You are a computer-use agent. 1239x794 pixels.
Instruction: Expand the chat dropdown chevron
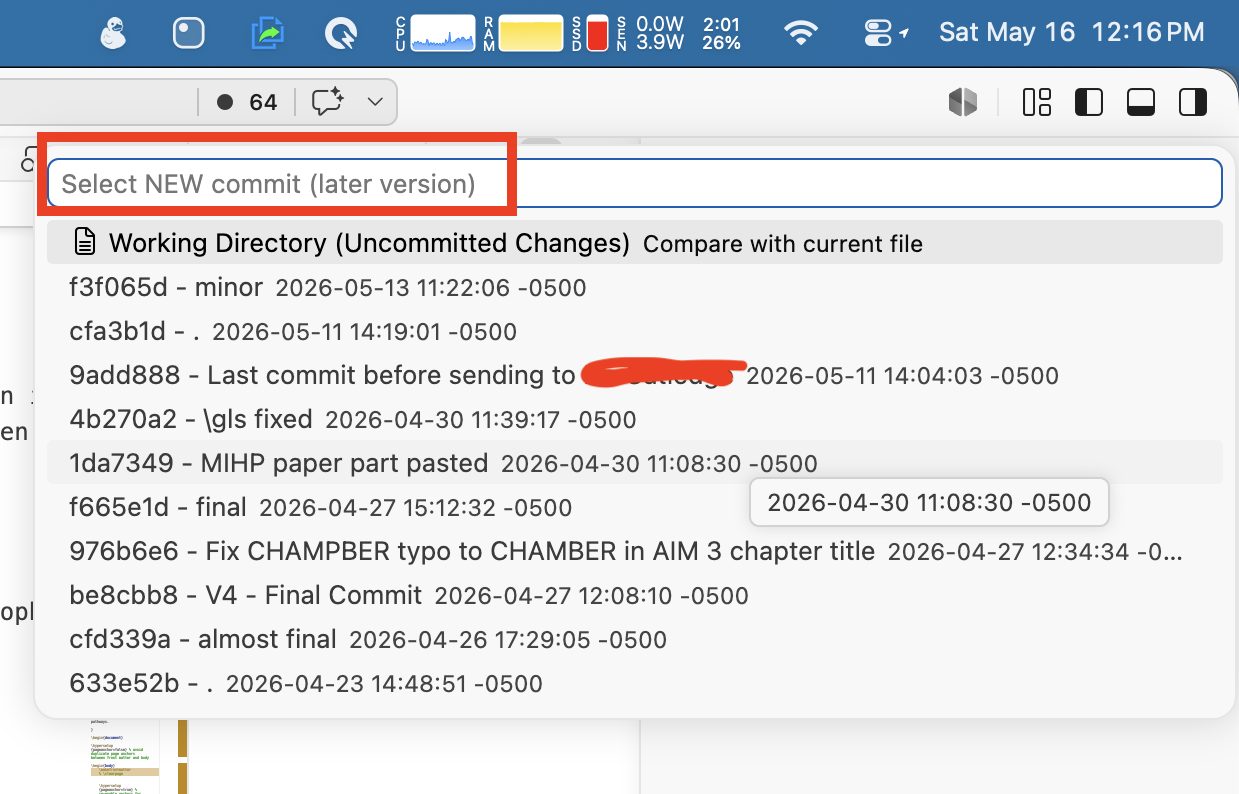point(375,101)
